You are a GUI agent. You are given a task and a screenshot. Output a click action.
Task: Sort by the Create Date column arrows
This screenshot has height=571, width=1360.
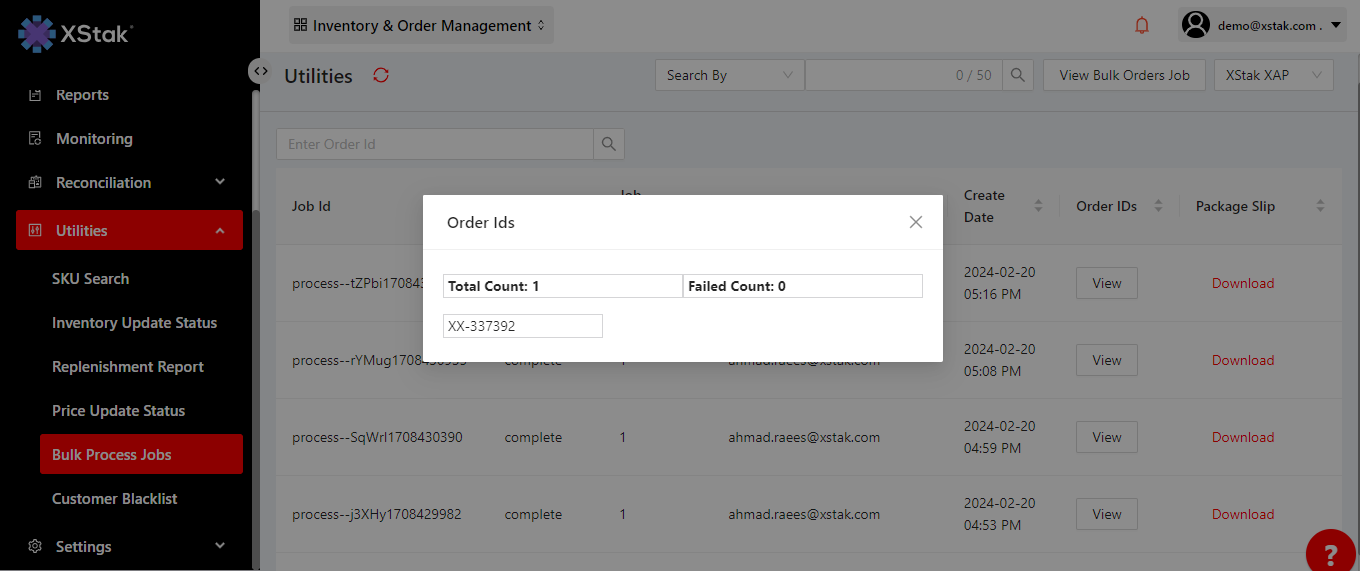[1038, 206]
